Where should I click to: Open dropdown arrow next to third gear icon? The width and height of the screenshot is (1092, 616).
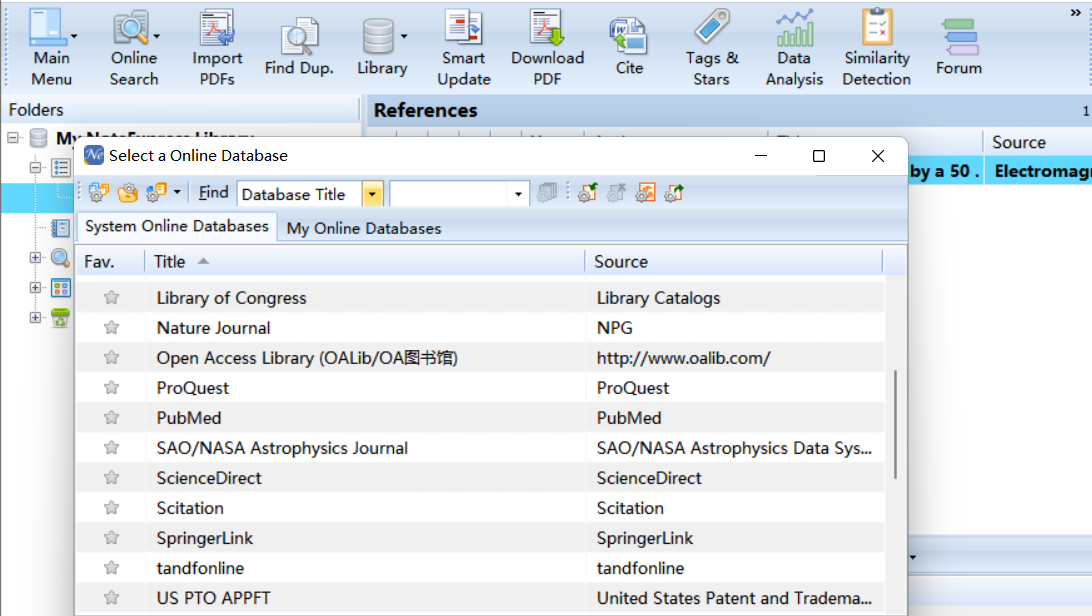click(x=177, y=192)
